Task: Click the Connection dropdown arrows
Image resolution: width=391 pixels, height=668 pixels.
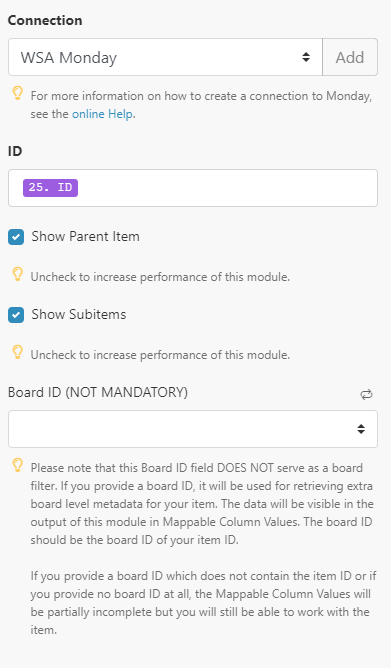Action: click(306, 57)
